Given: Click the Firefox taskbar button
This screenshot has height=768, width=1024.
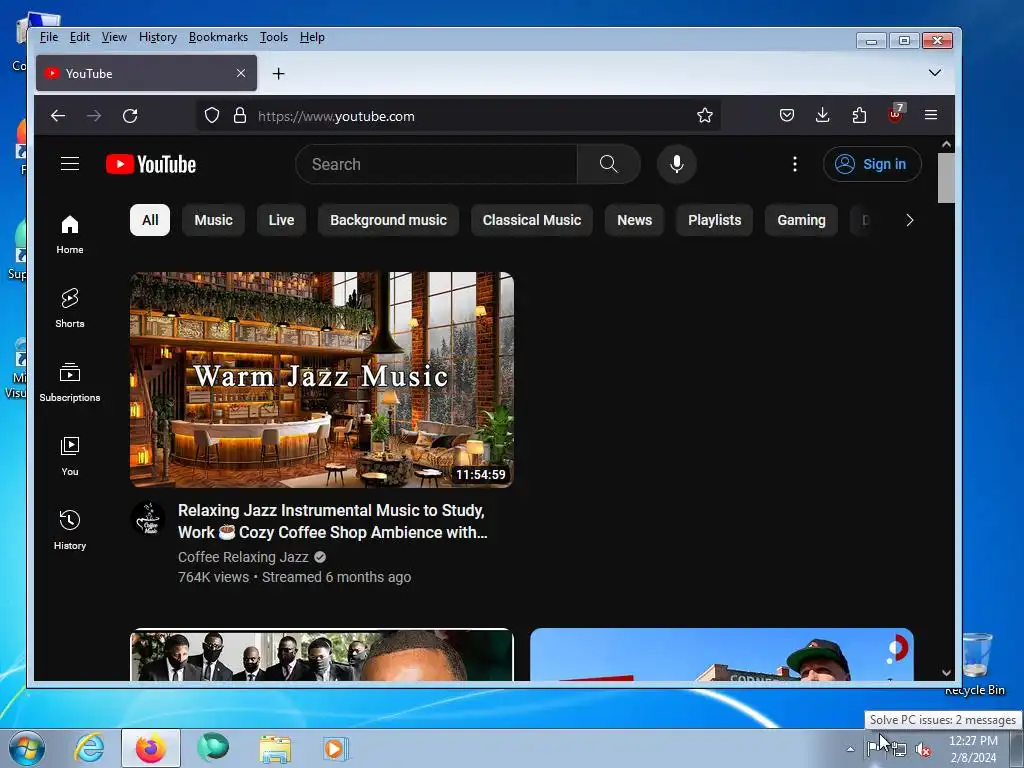Looking at the screenshot, I should 151,748.
